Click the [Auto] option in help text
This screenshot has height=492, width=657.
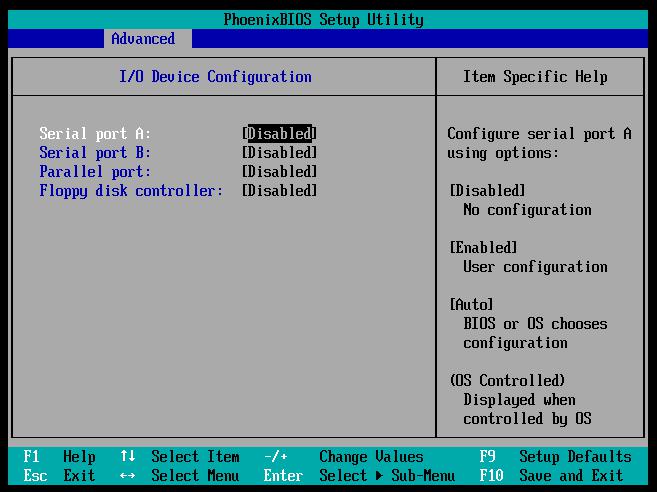[471, 305]
